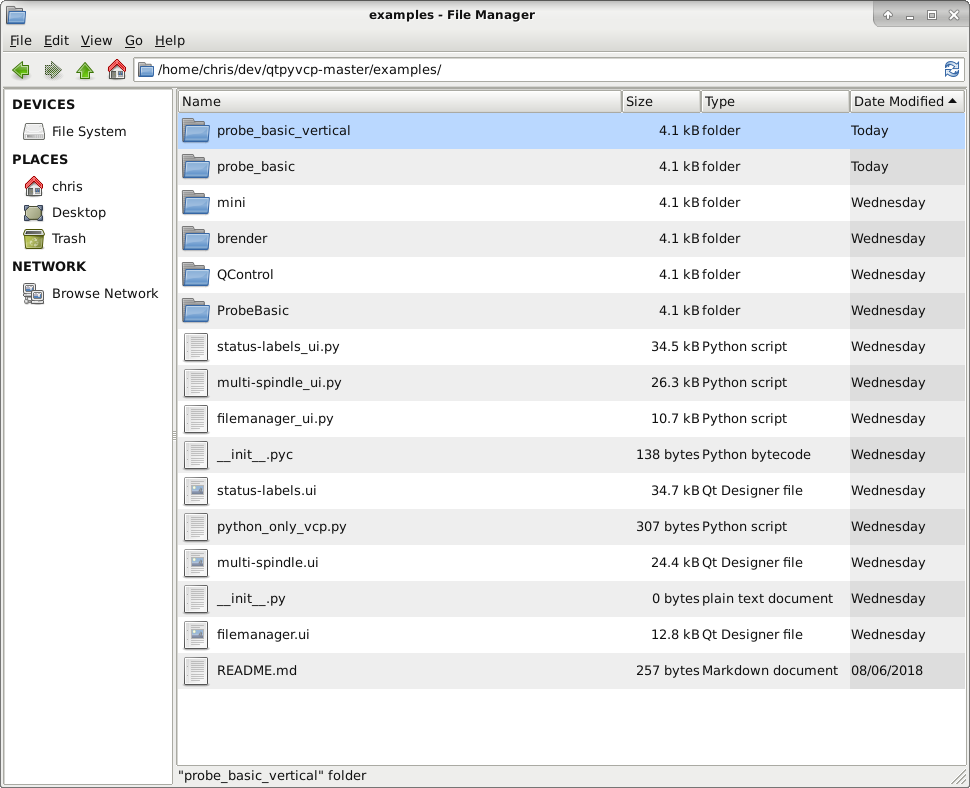Image resolution: width=970 pixels, height=788 pixels.
Task: Click the filemanager_ui.py file icon
Action: pyautogui.click(x=196, y=418)
